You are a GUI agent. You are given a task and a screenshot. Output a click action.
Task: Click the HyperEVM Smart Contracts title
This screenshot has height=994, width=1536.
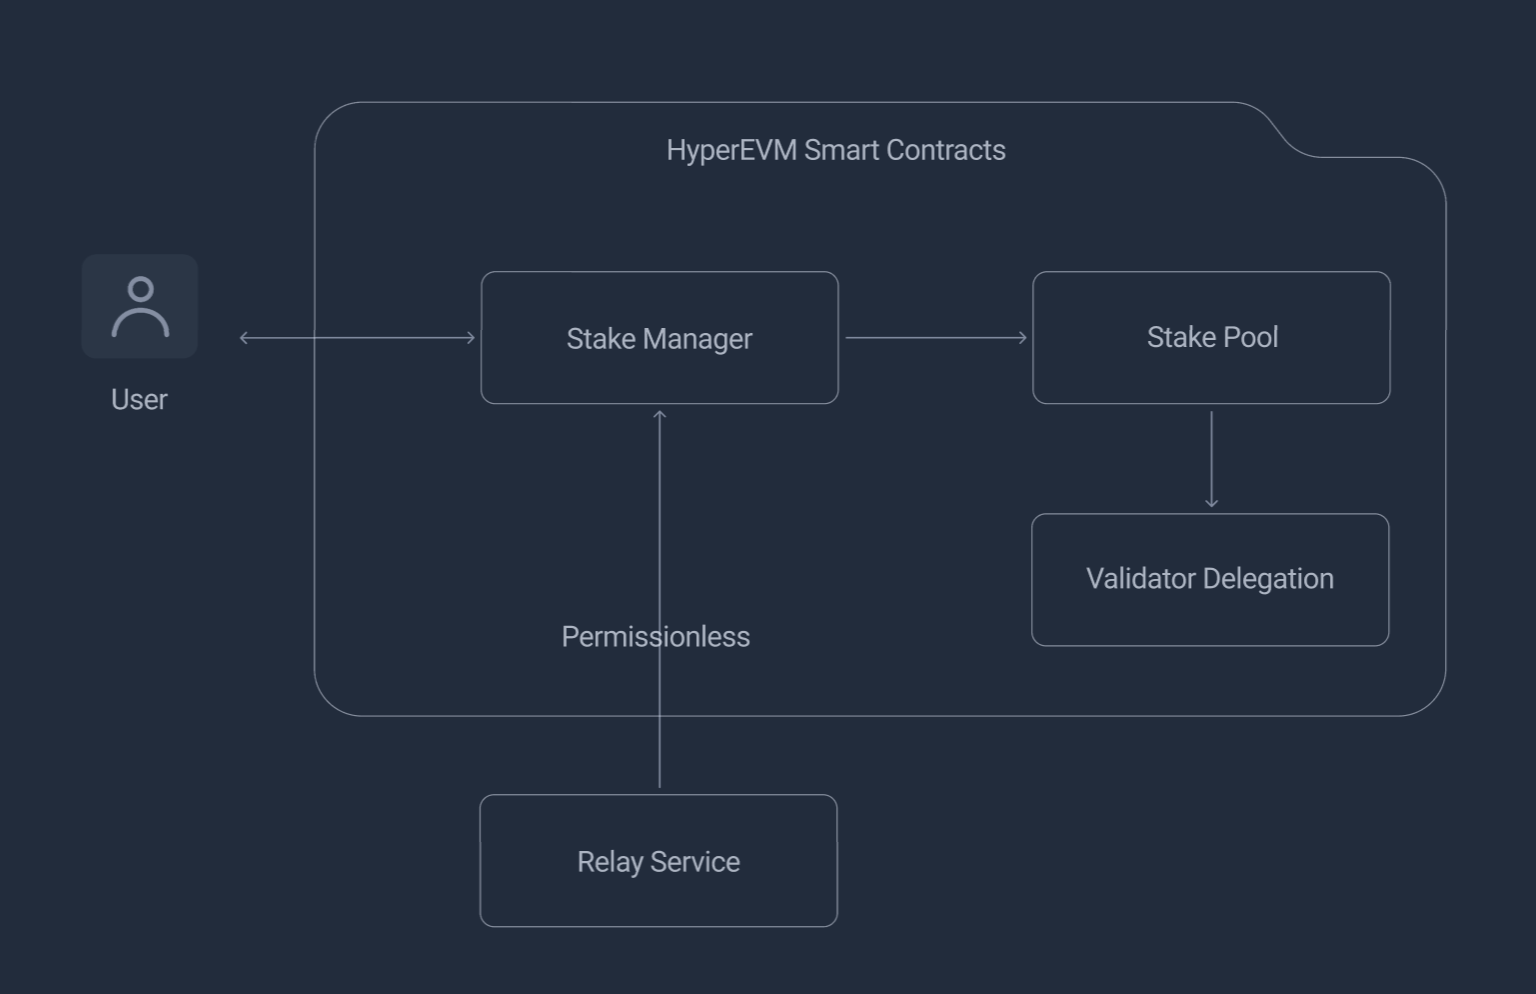(836, 150)
